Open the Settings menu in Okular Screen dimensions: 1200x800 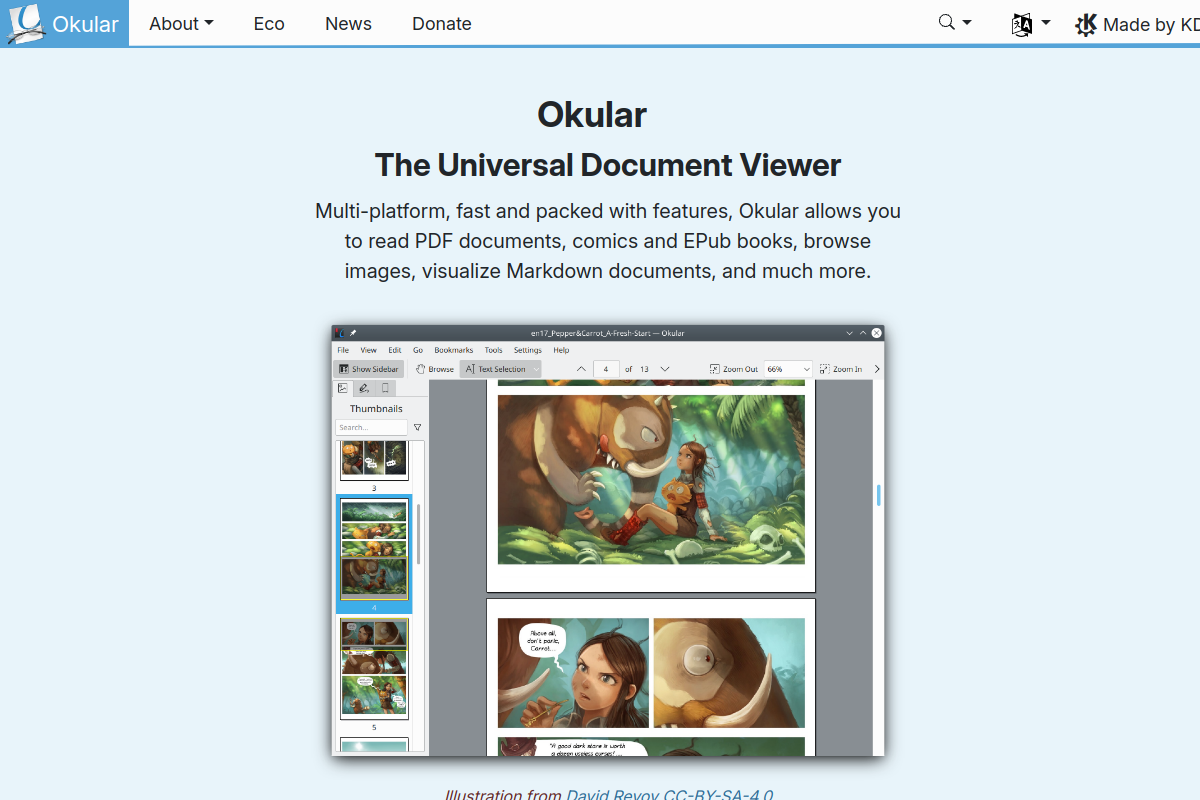[x=528, y=350]
